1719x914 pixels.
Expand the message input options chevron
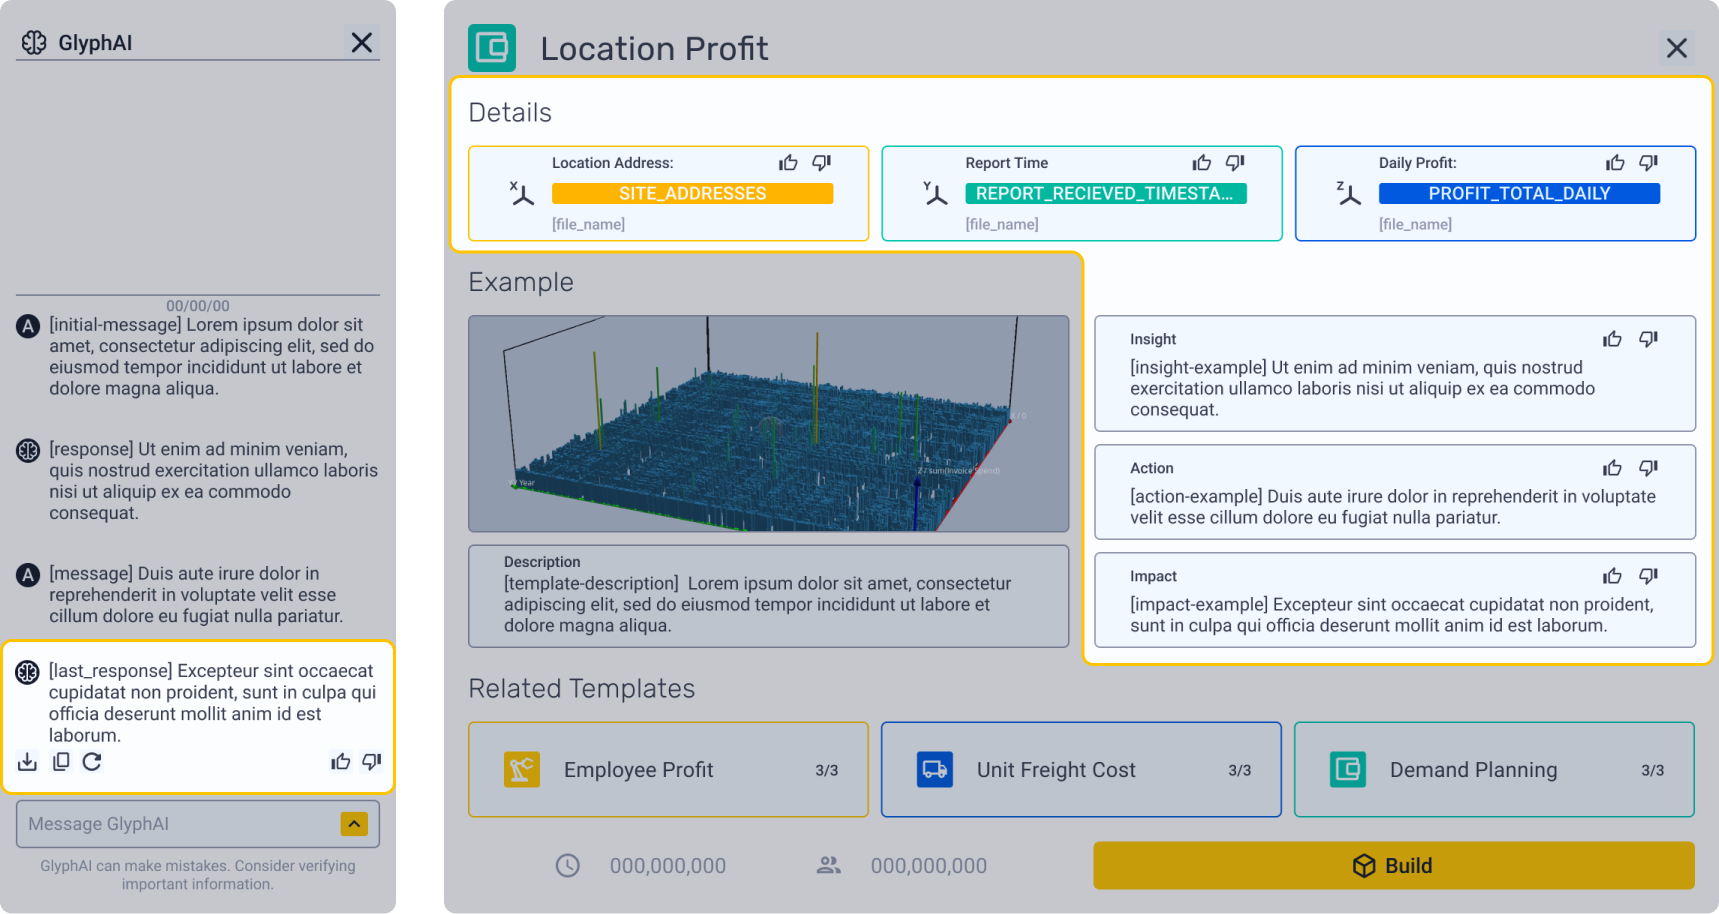(353, 823)
